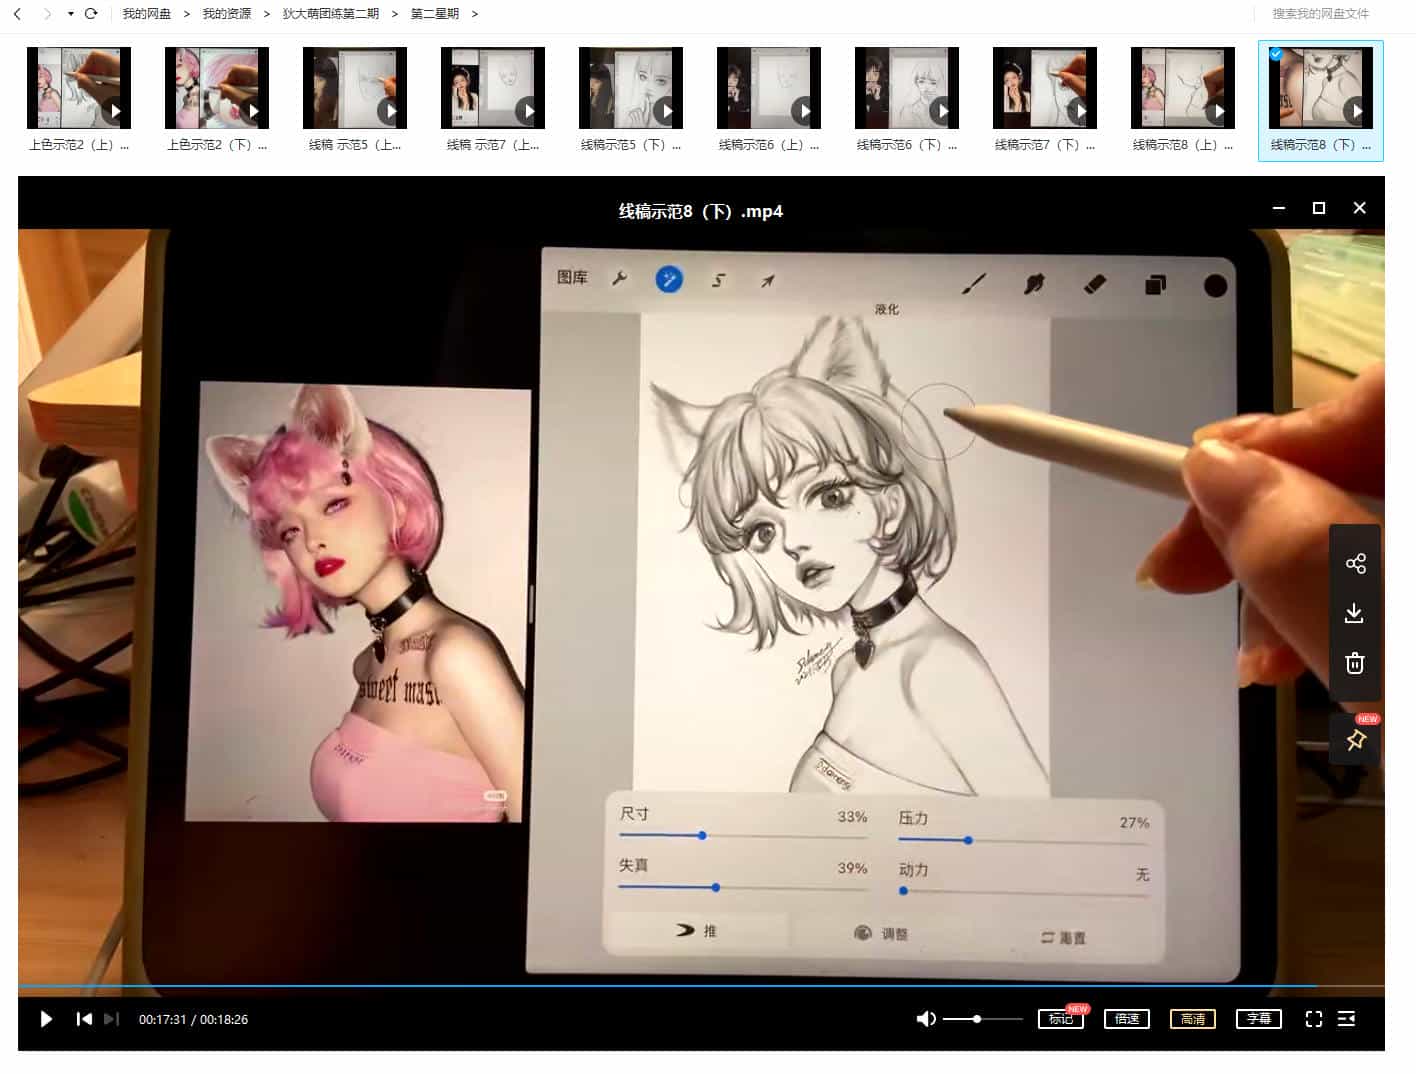Viewport: 1416px width, 1074px height.
Task: Click the selection tool S icon
Action: [x=718, y=281]
